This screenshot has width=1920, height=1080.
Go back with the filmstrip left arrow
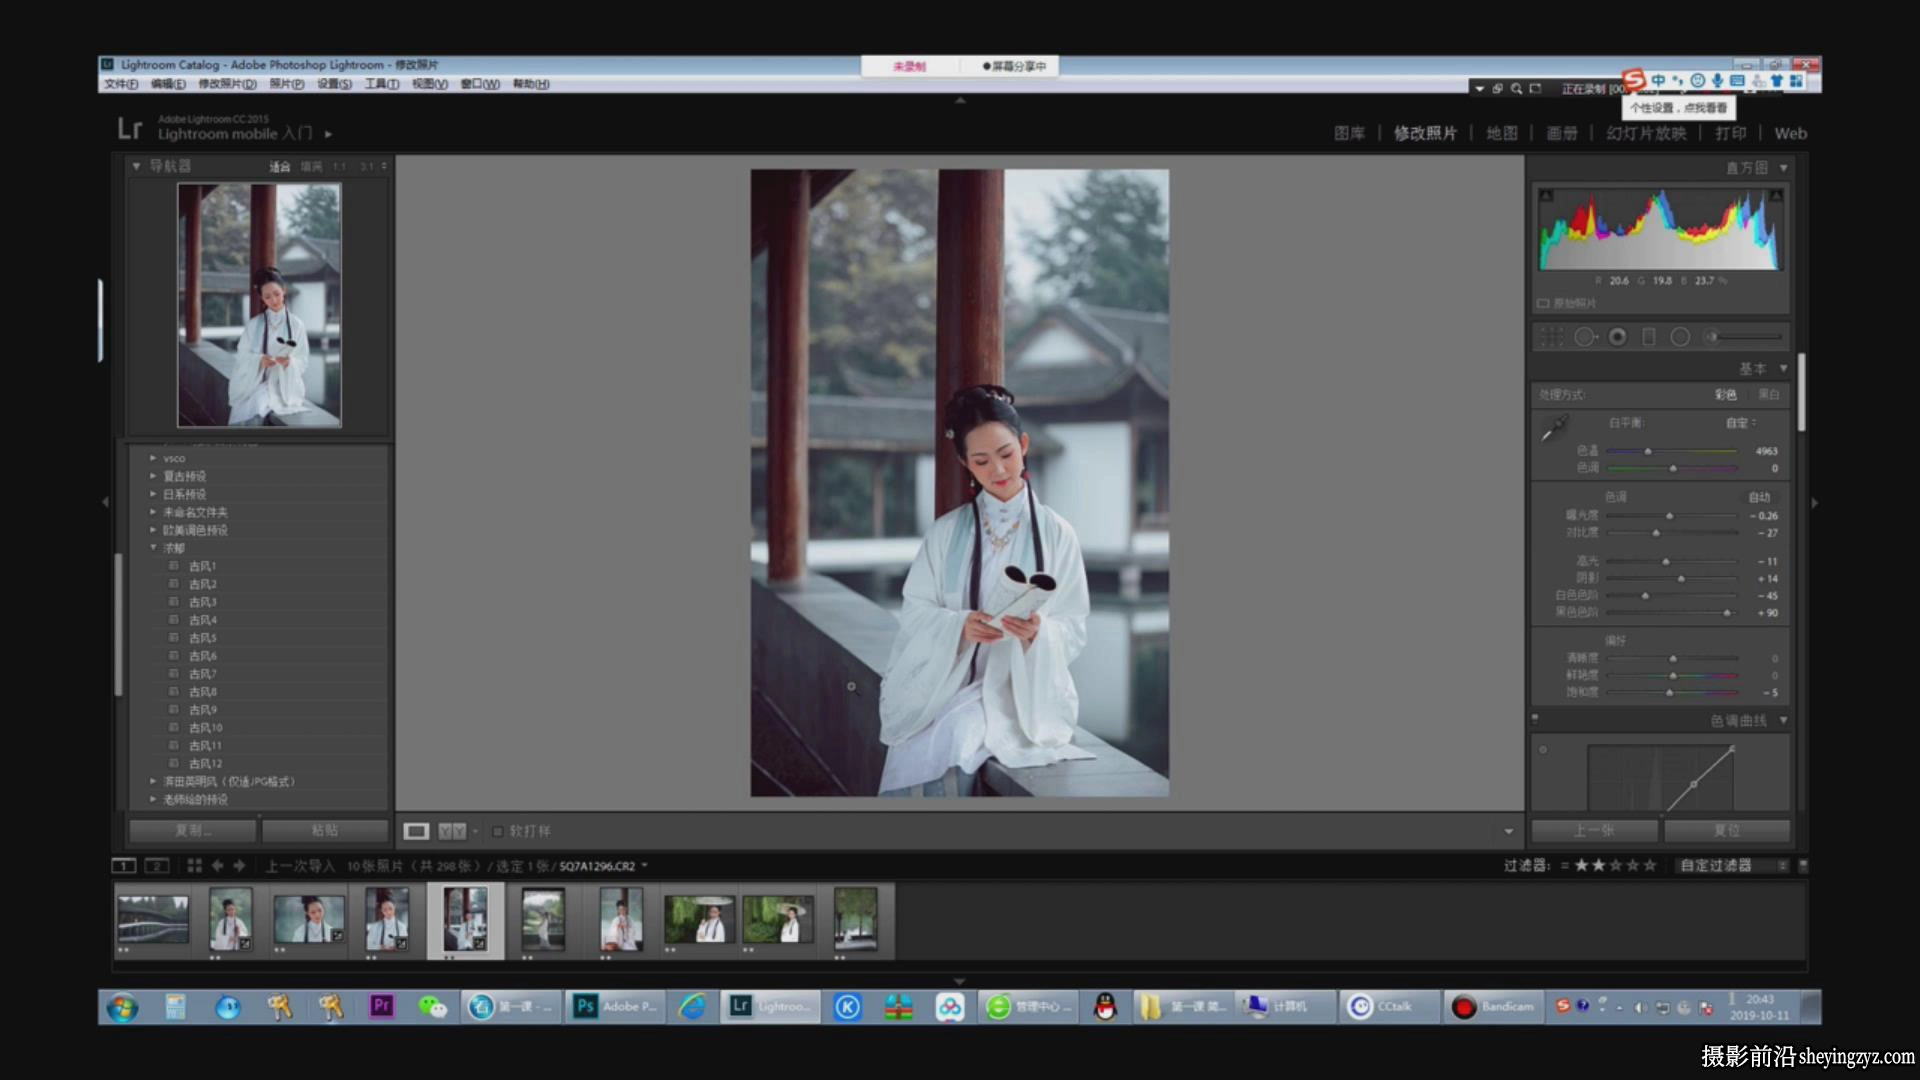click(217, 866)
